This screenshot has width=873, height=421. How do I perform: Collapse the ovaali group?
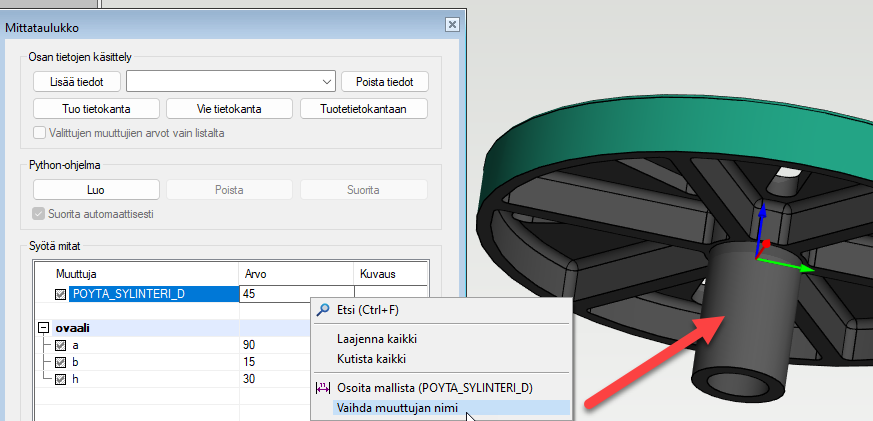(x=44, y=328)
